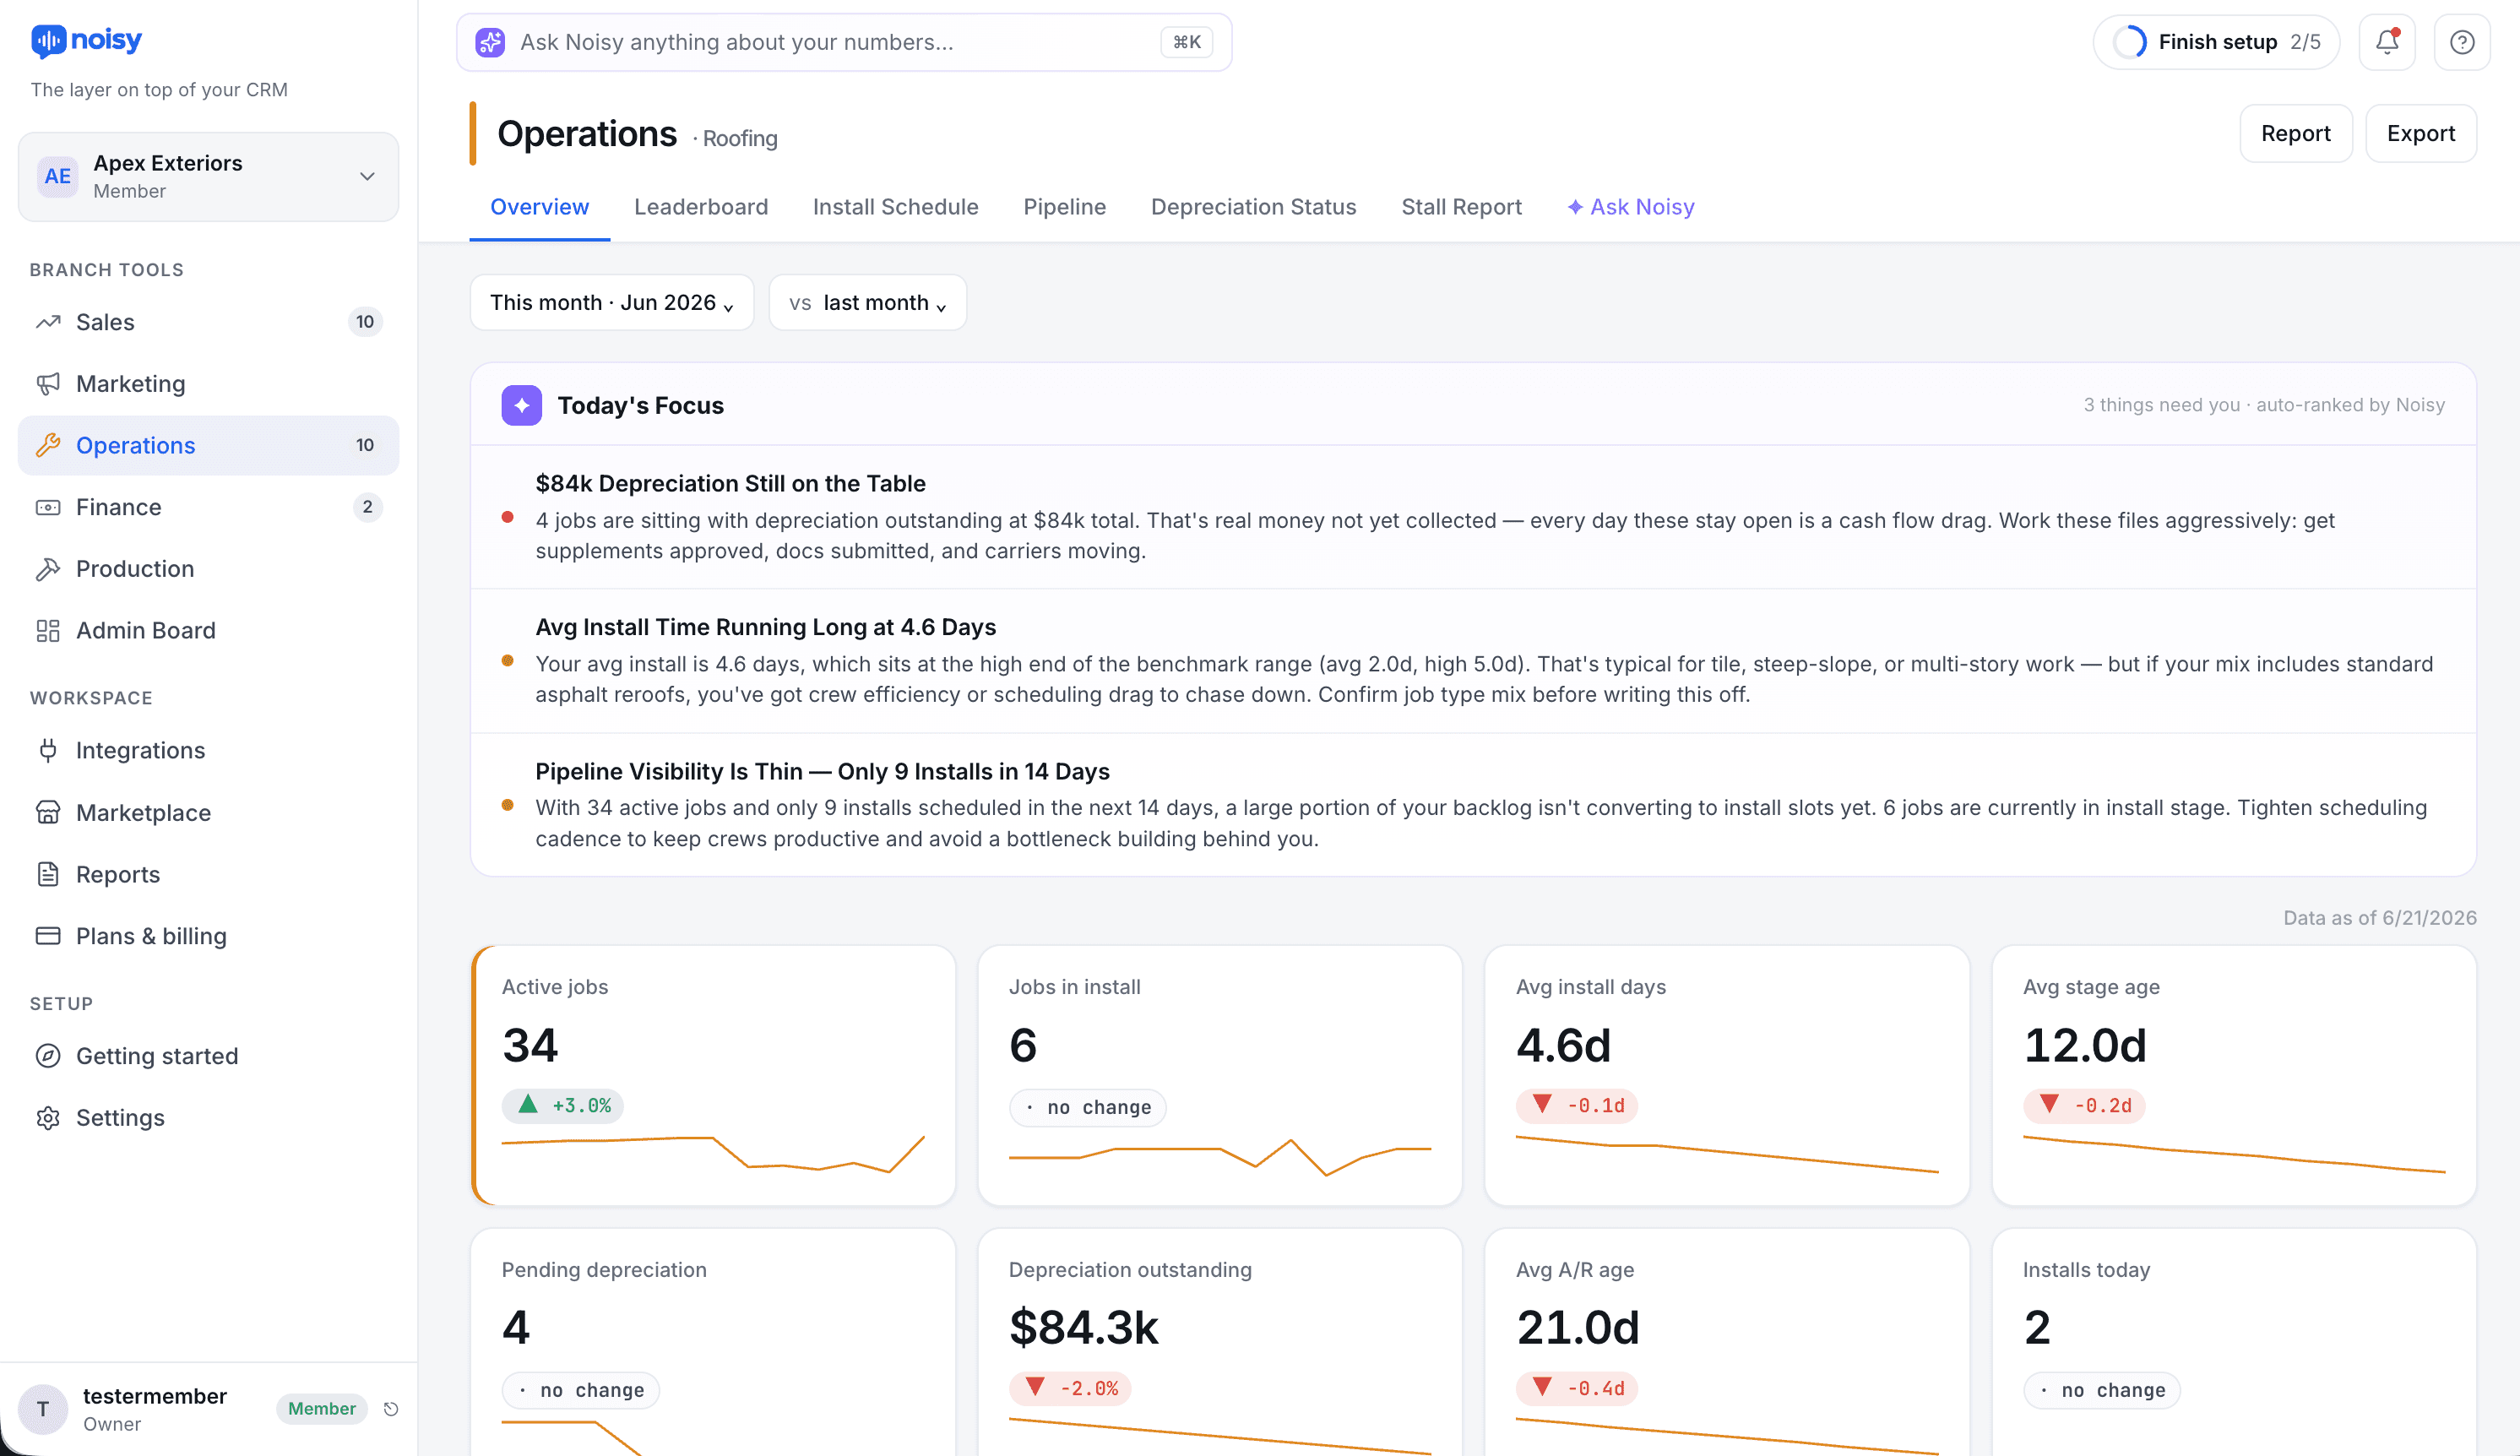Screen dimensions: 2520x1456
Task: Open the help question mark icon
Action: [2462, 42]
